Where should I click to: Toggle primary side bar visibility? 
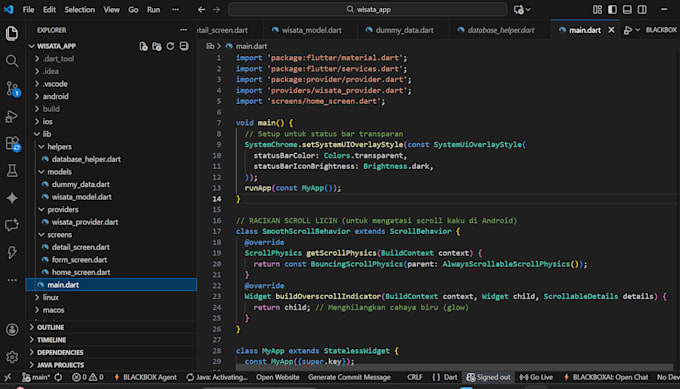tap(612, 10)
